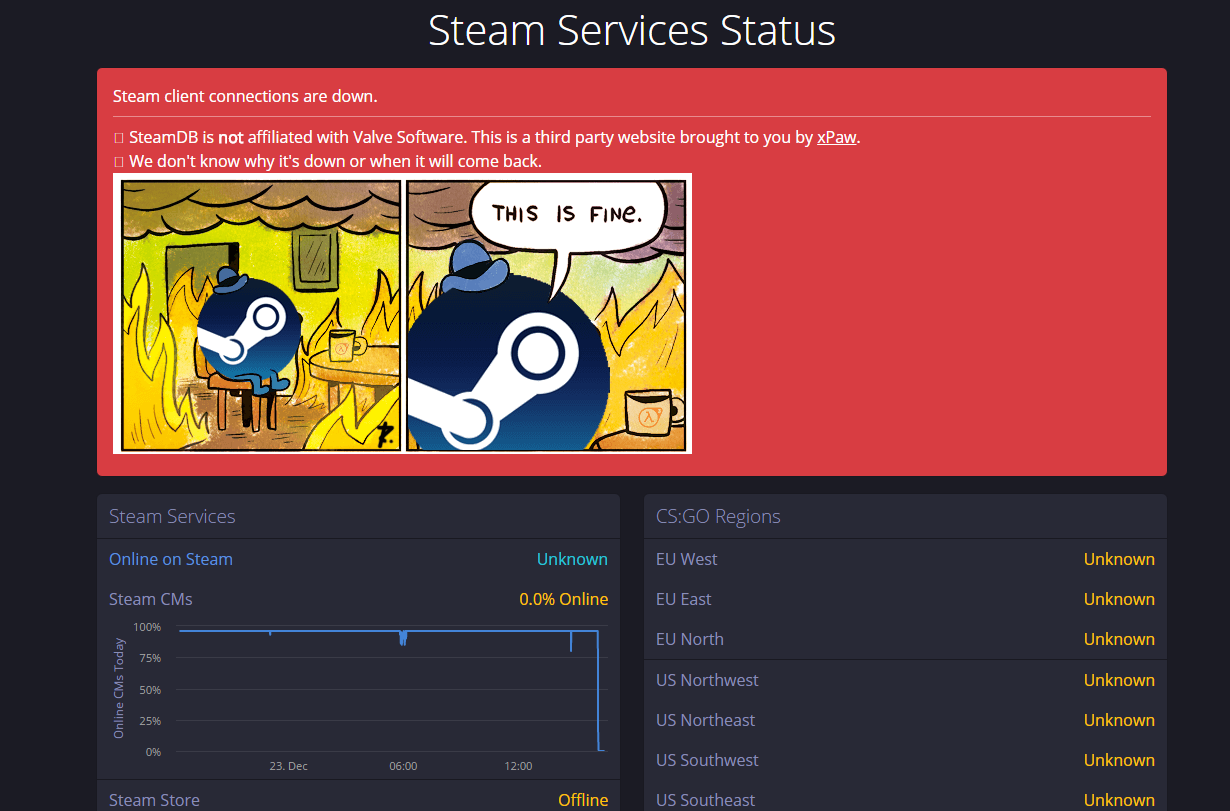Click the Steam Store row label
Screen dimensions: 1230x811
coord(154,800)
